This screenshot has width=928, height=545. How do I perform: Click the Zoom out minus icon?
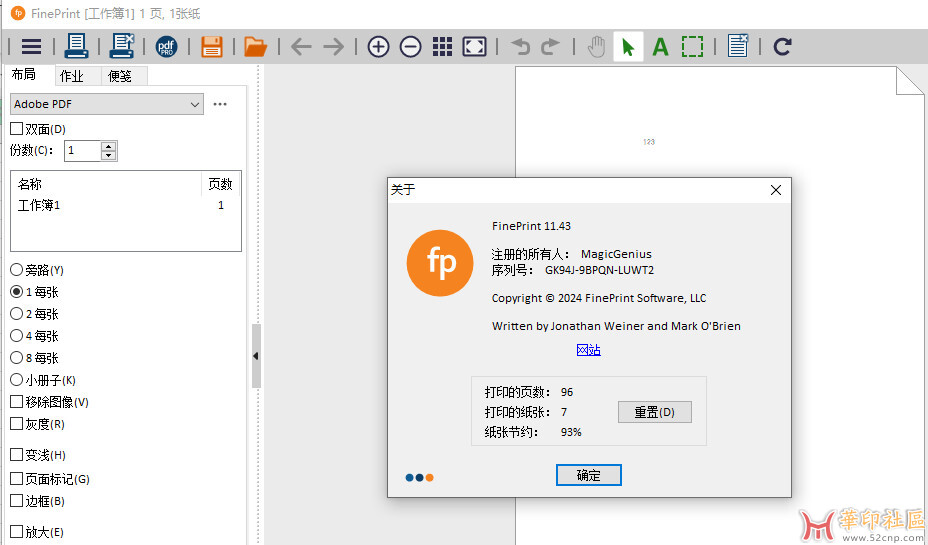point(410,47)
